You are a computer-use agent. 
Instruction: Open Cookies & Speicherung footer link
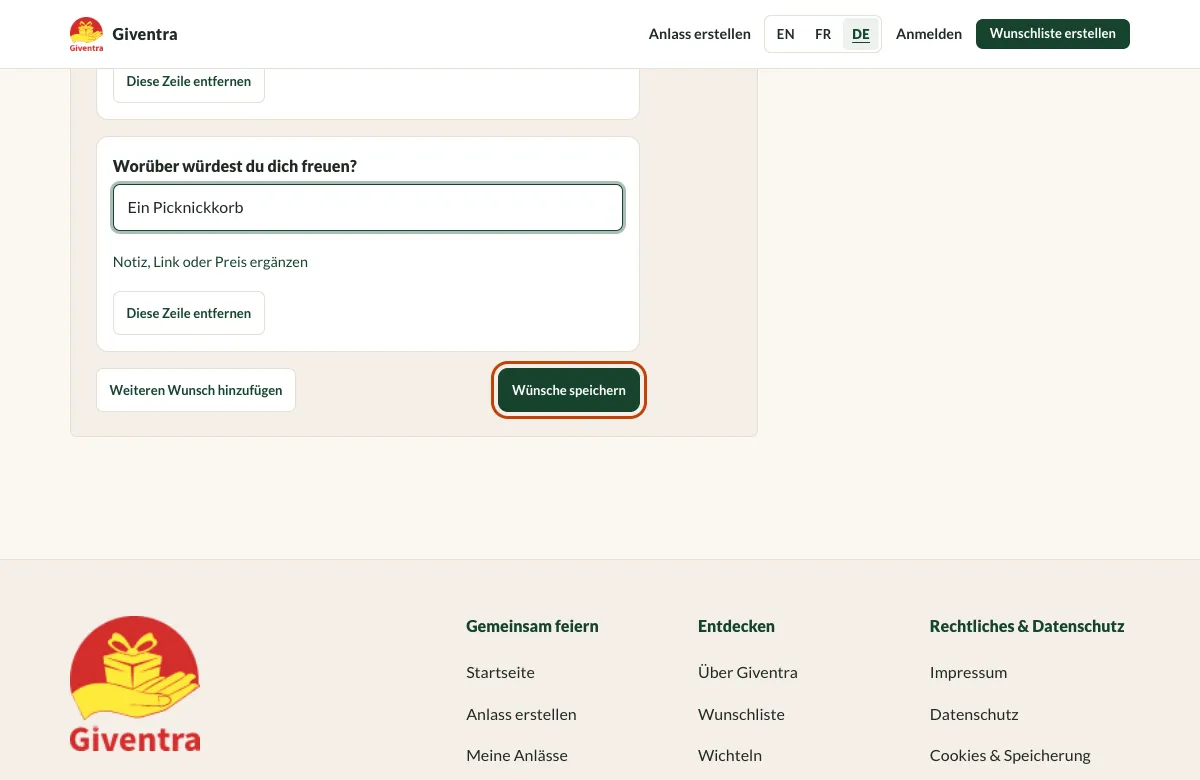click(1010, 755)
